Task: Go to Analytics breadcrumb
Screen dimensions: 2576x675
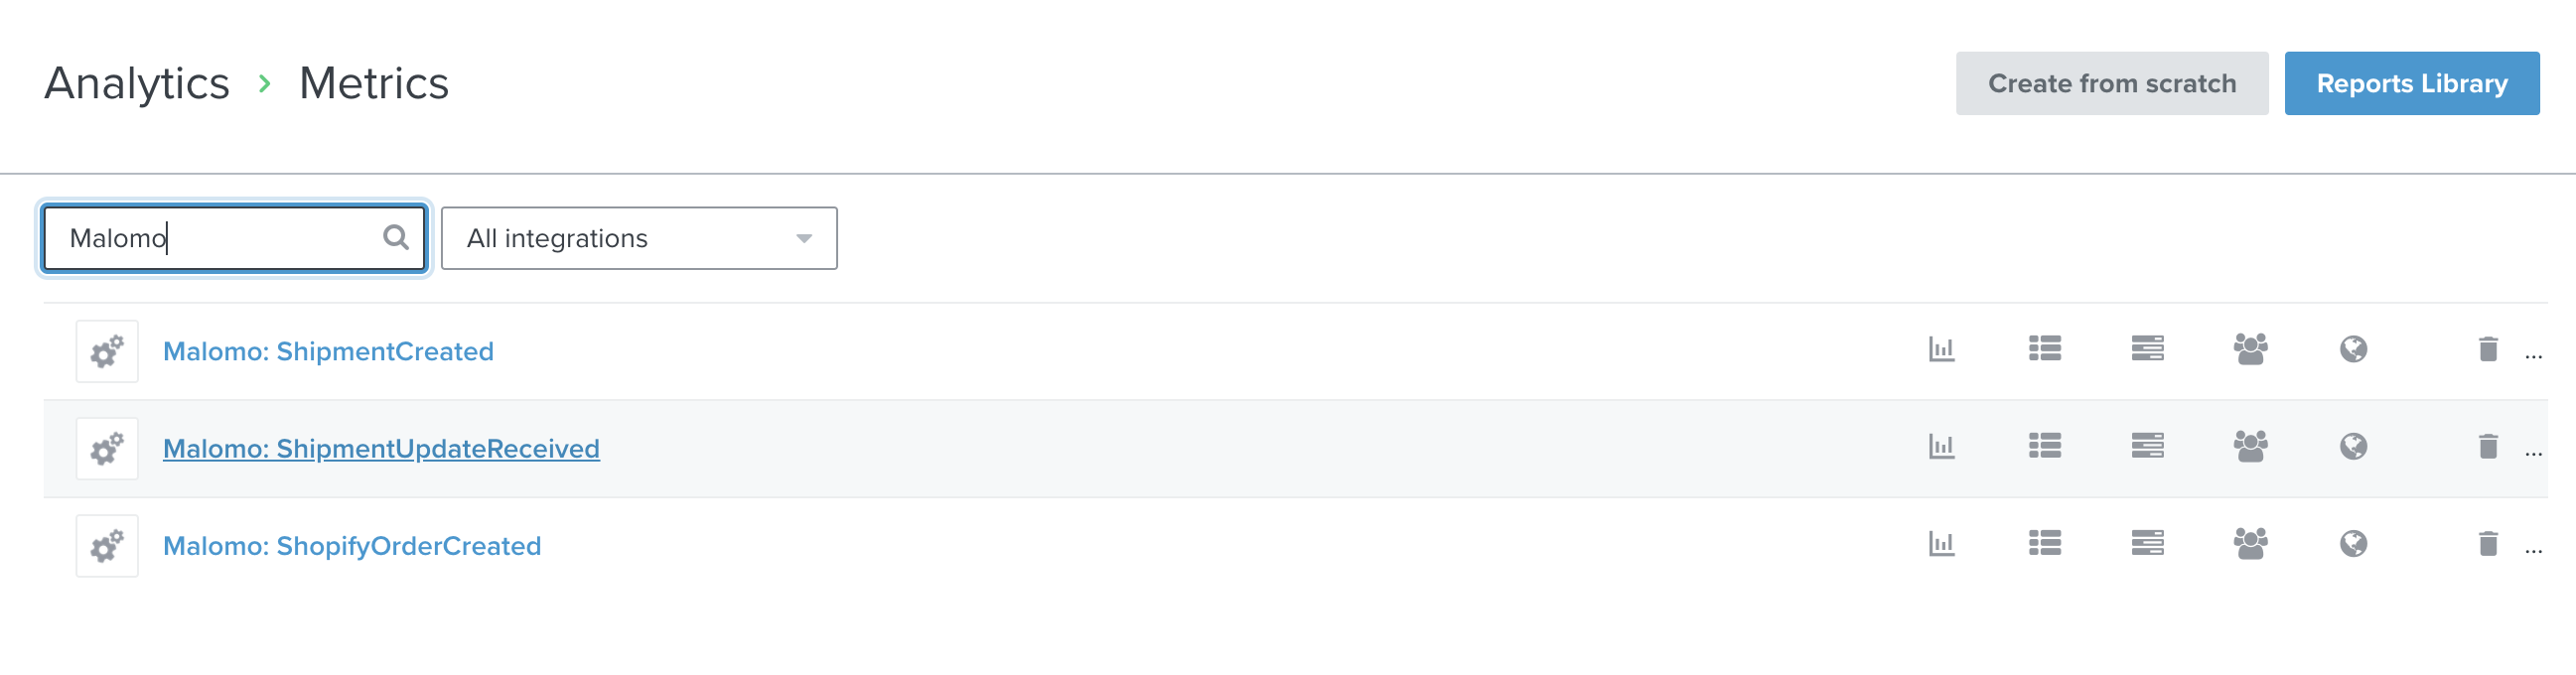Action: 137,83
